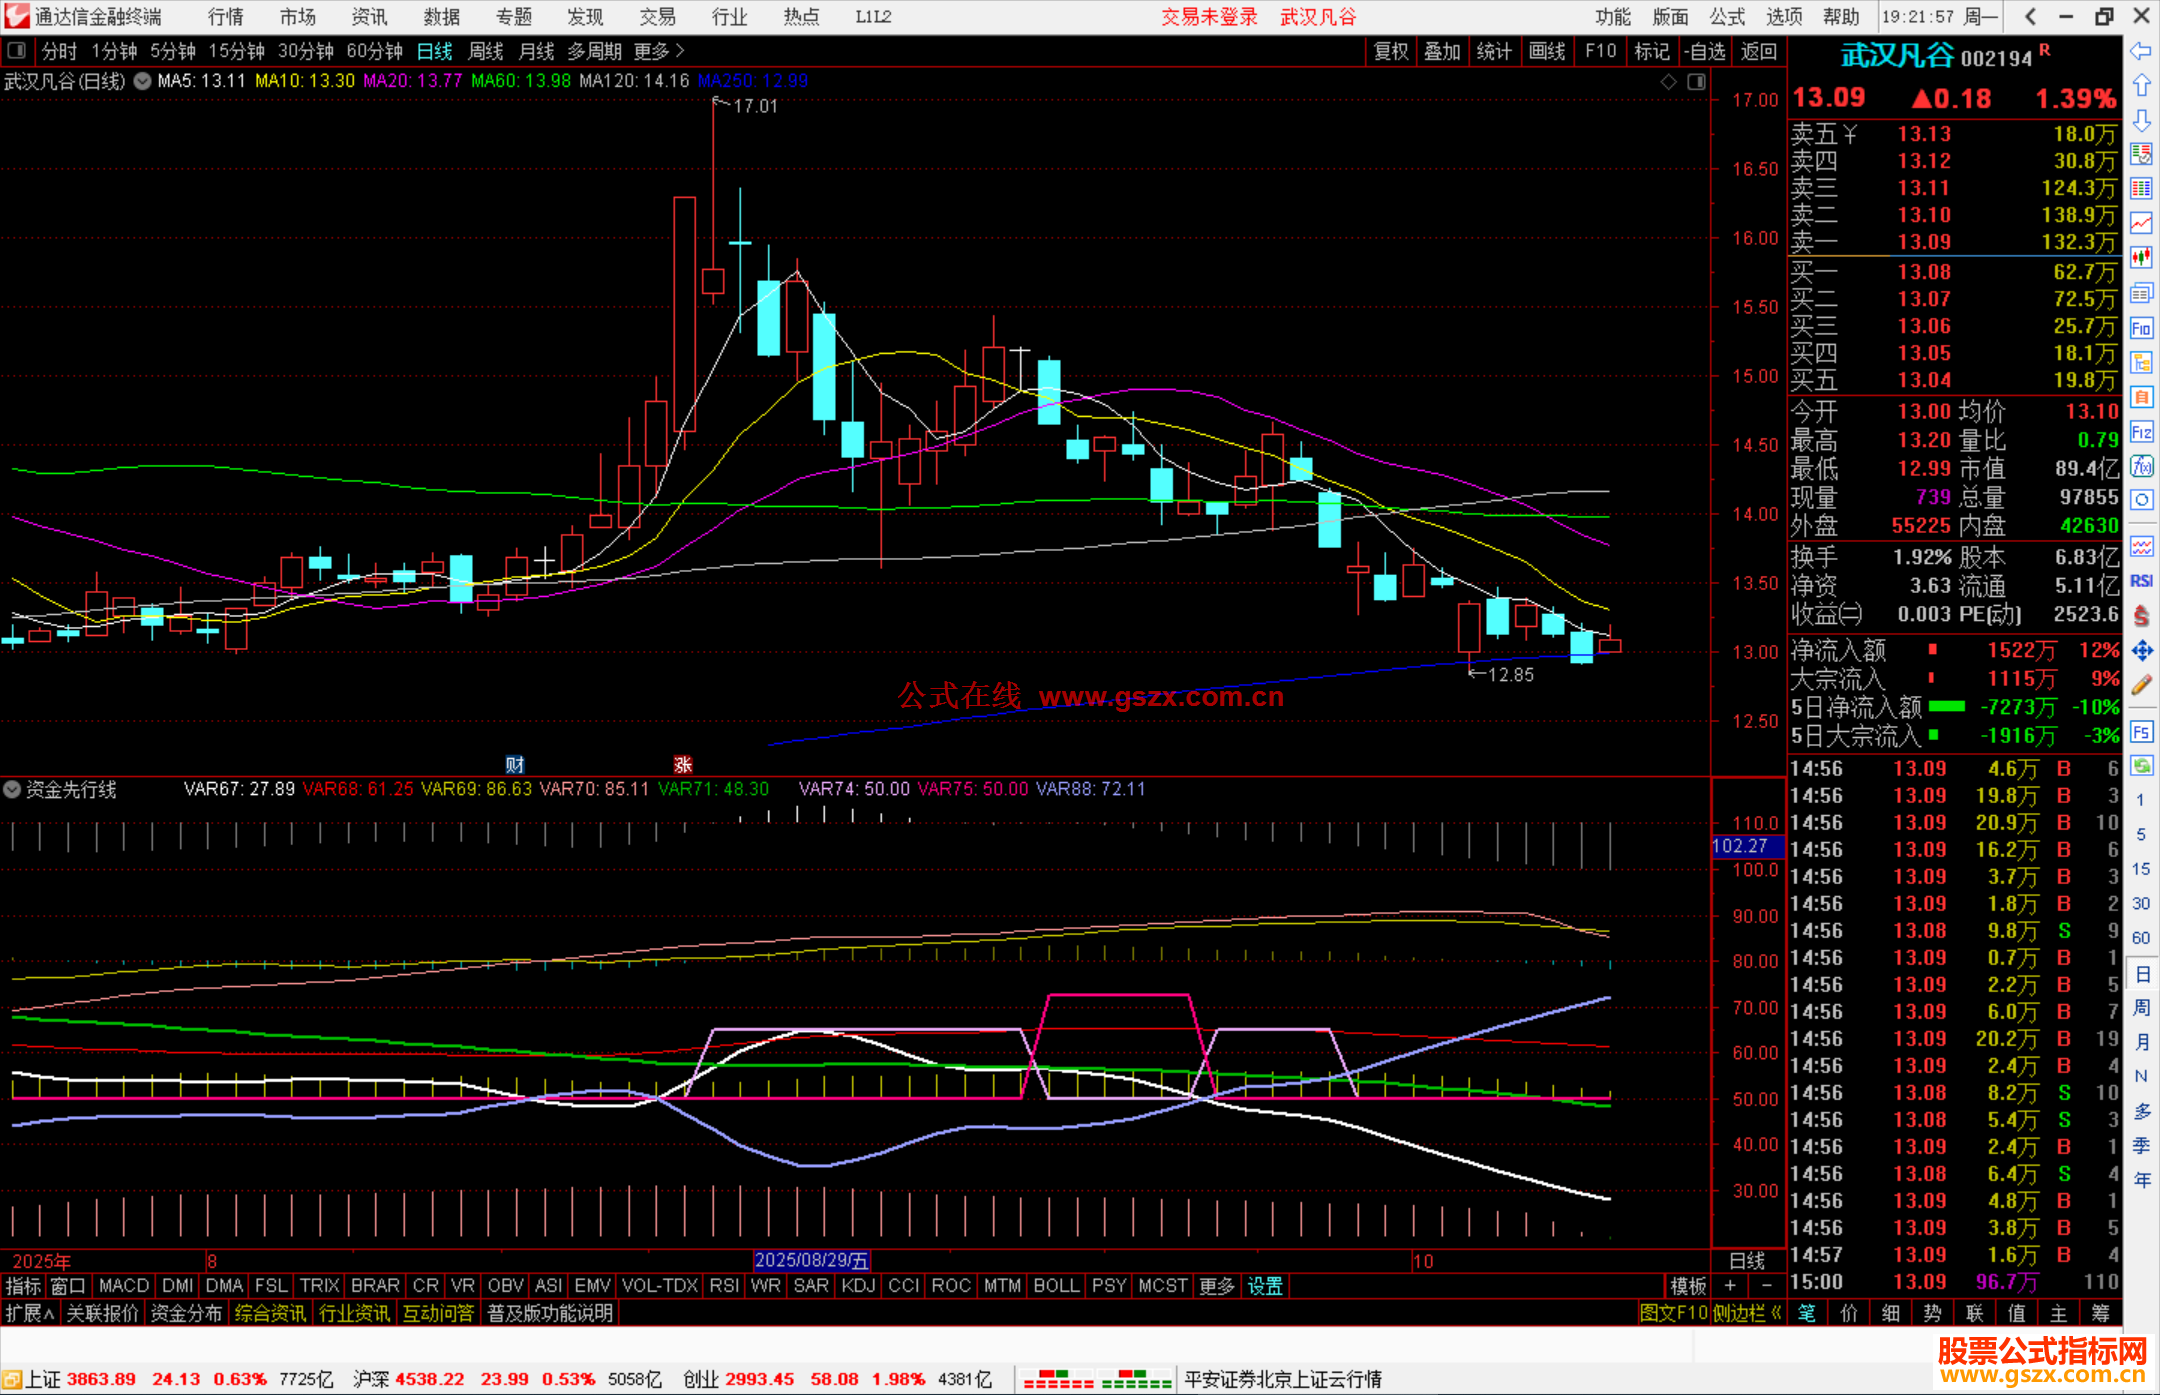Click the 2025/08/29 date marker on timeline
Image resolution: width=2160 pixels, height=1395 pixels.
[811, 1261]
